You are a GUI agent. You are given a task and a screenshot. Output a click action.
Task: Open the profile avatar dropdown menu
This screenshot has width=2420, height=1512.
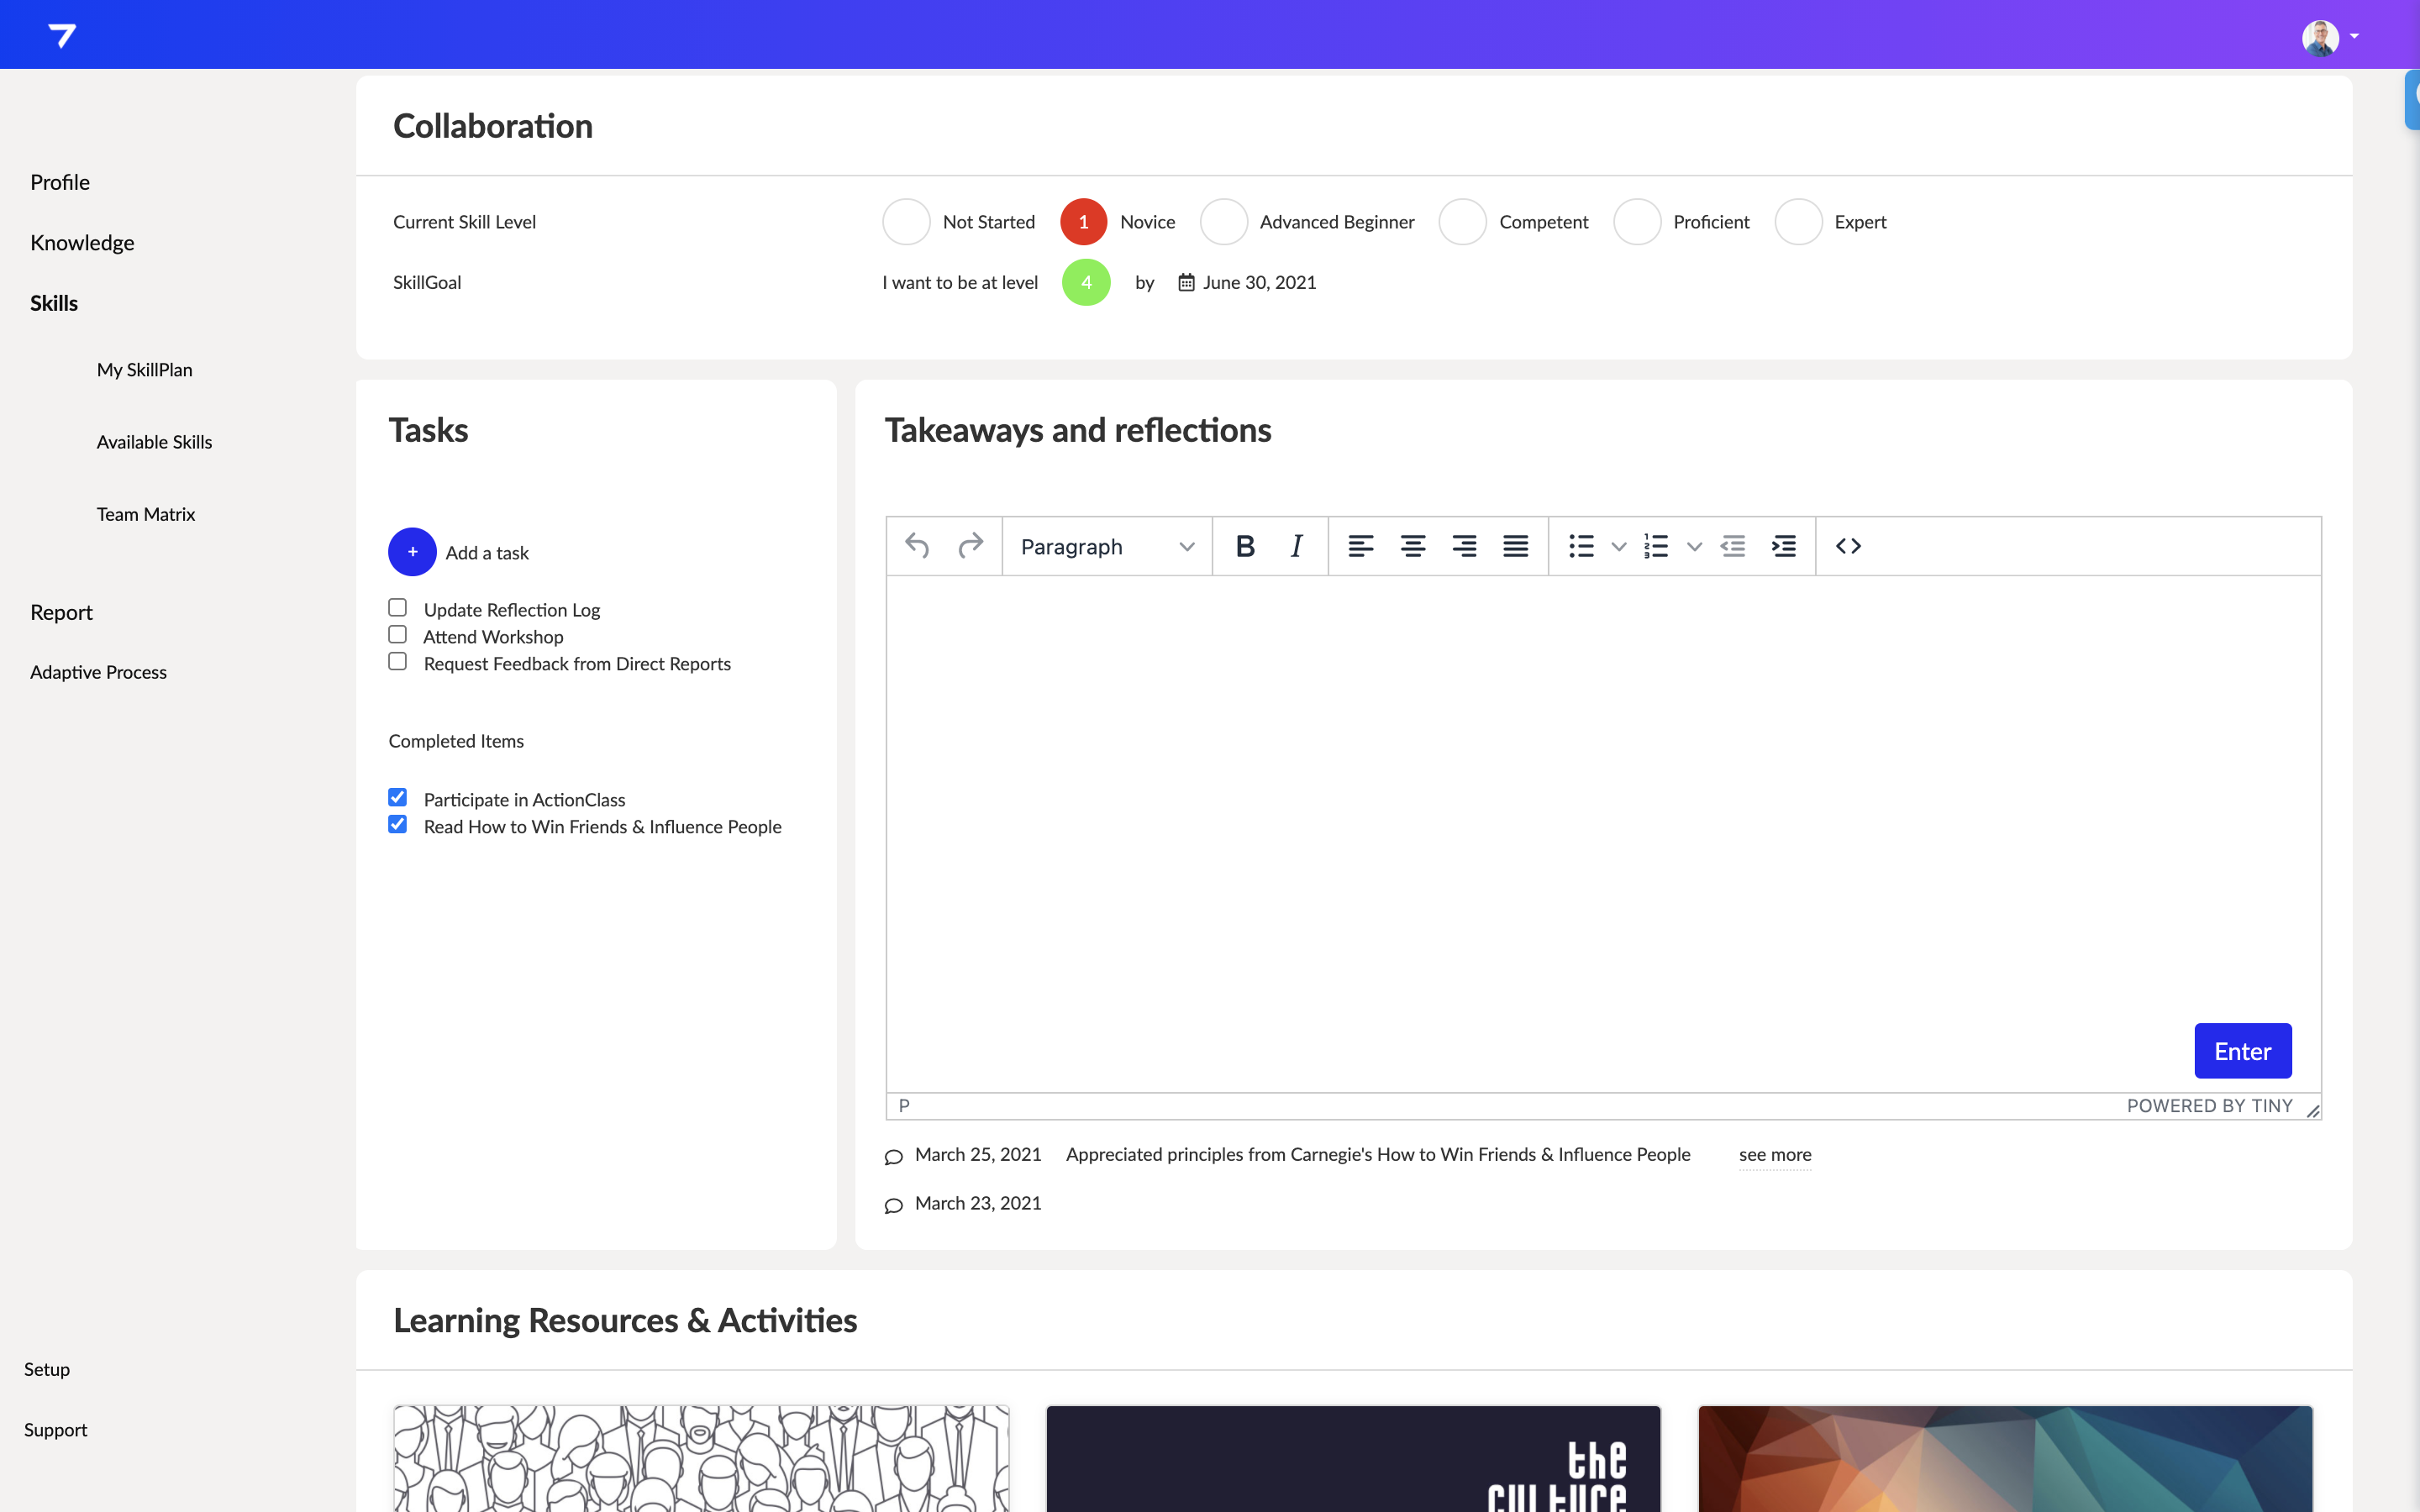[2330, 36]
